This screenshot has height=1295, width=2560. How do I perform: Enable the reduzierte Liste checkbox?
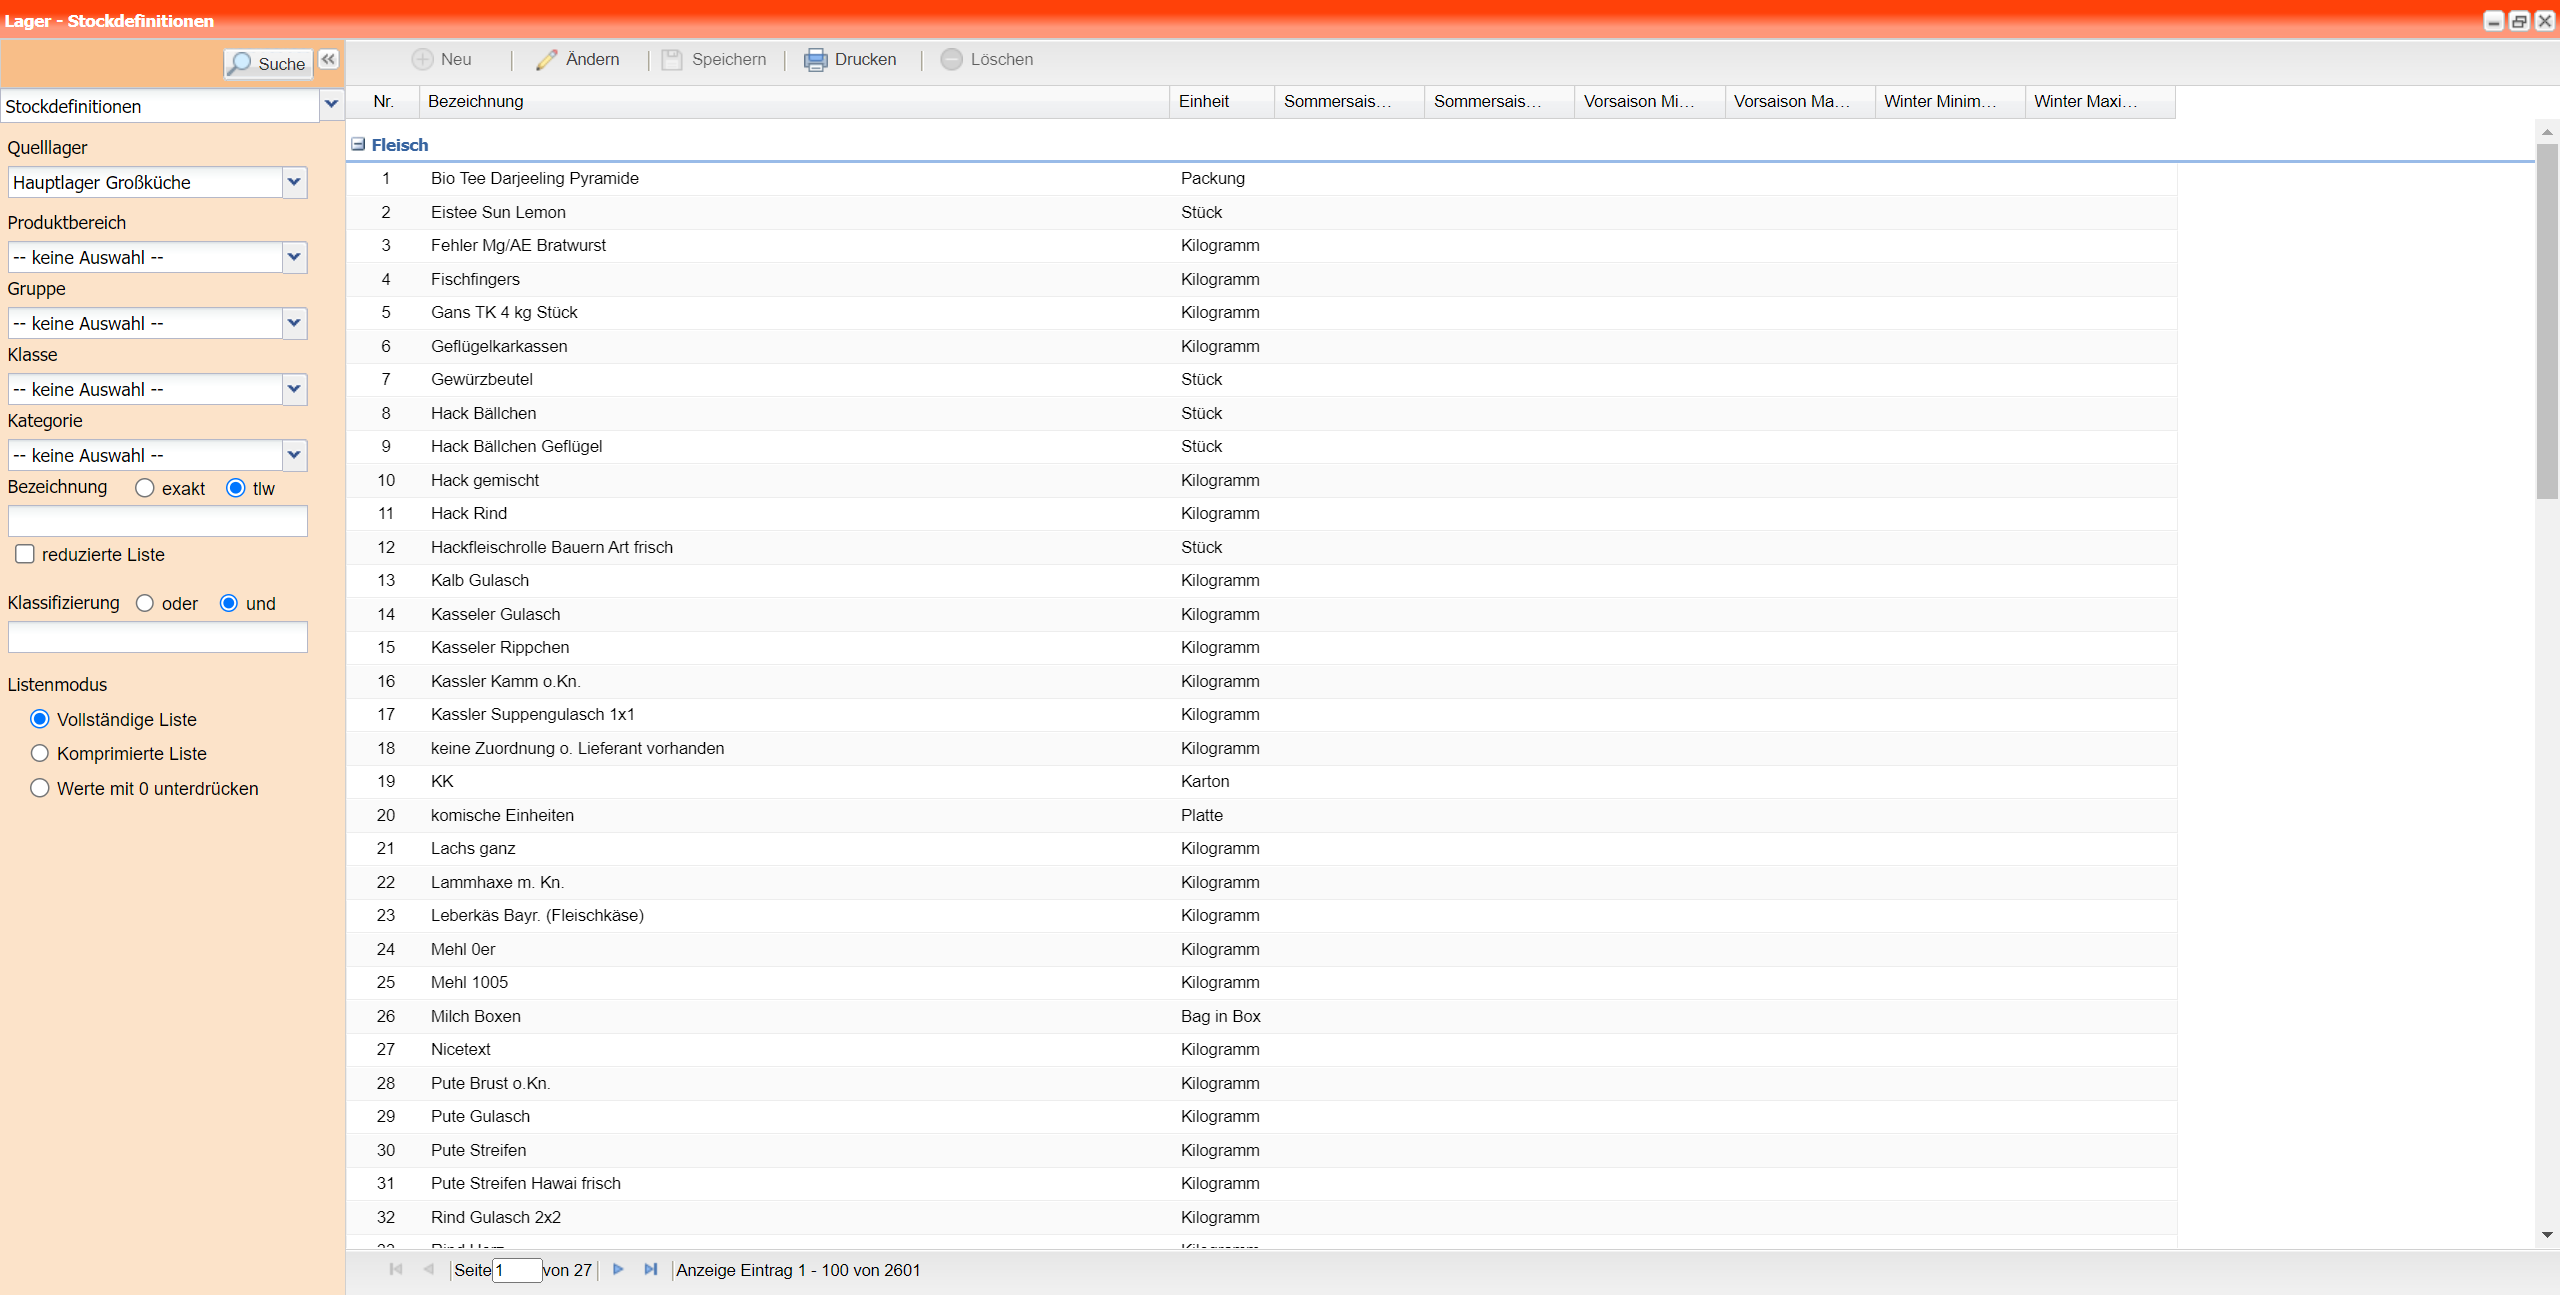click(25, 554)
